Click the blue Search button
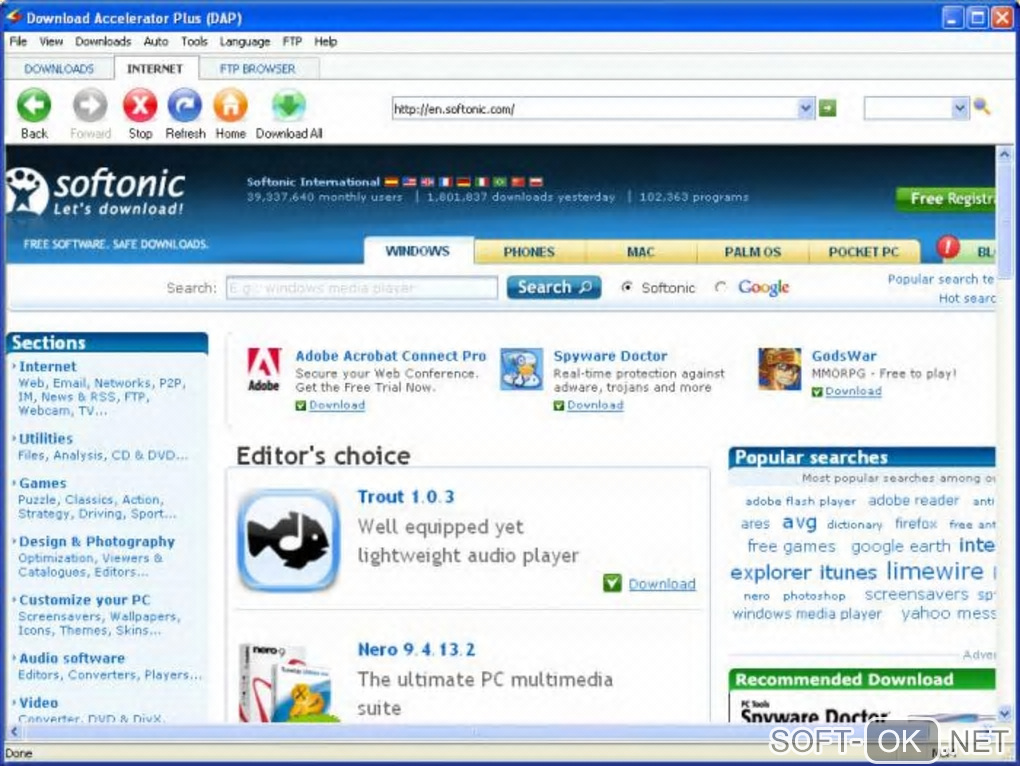This screenshot has width=1020, height=766. tap(554, 287)
